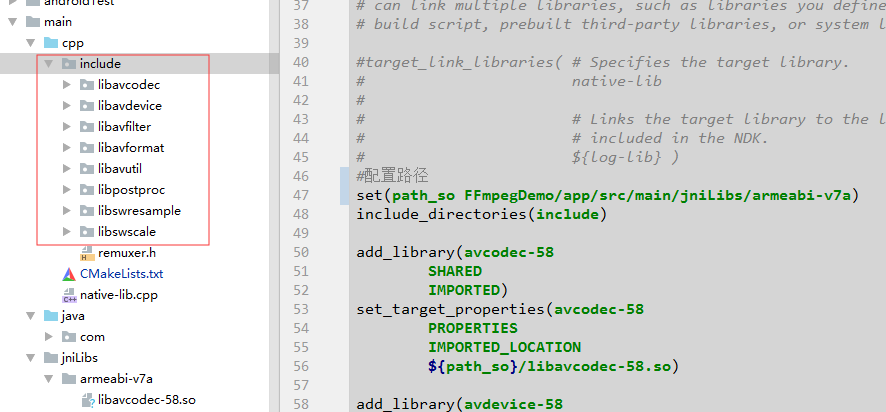Collapse the include folder arrow
Viewport: 886px width, 412px height.
tap(49, 64)
